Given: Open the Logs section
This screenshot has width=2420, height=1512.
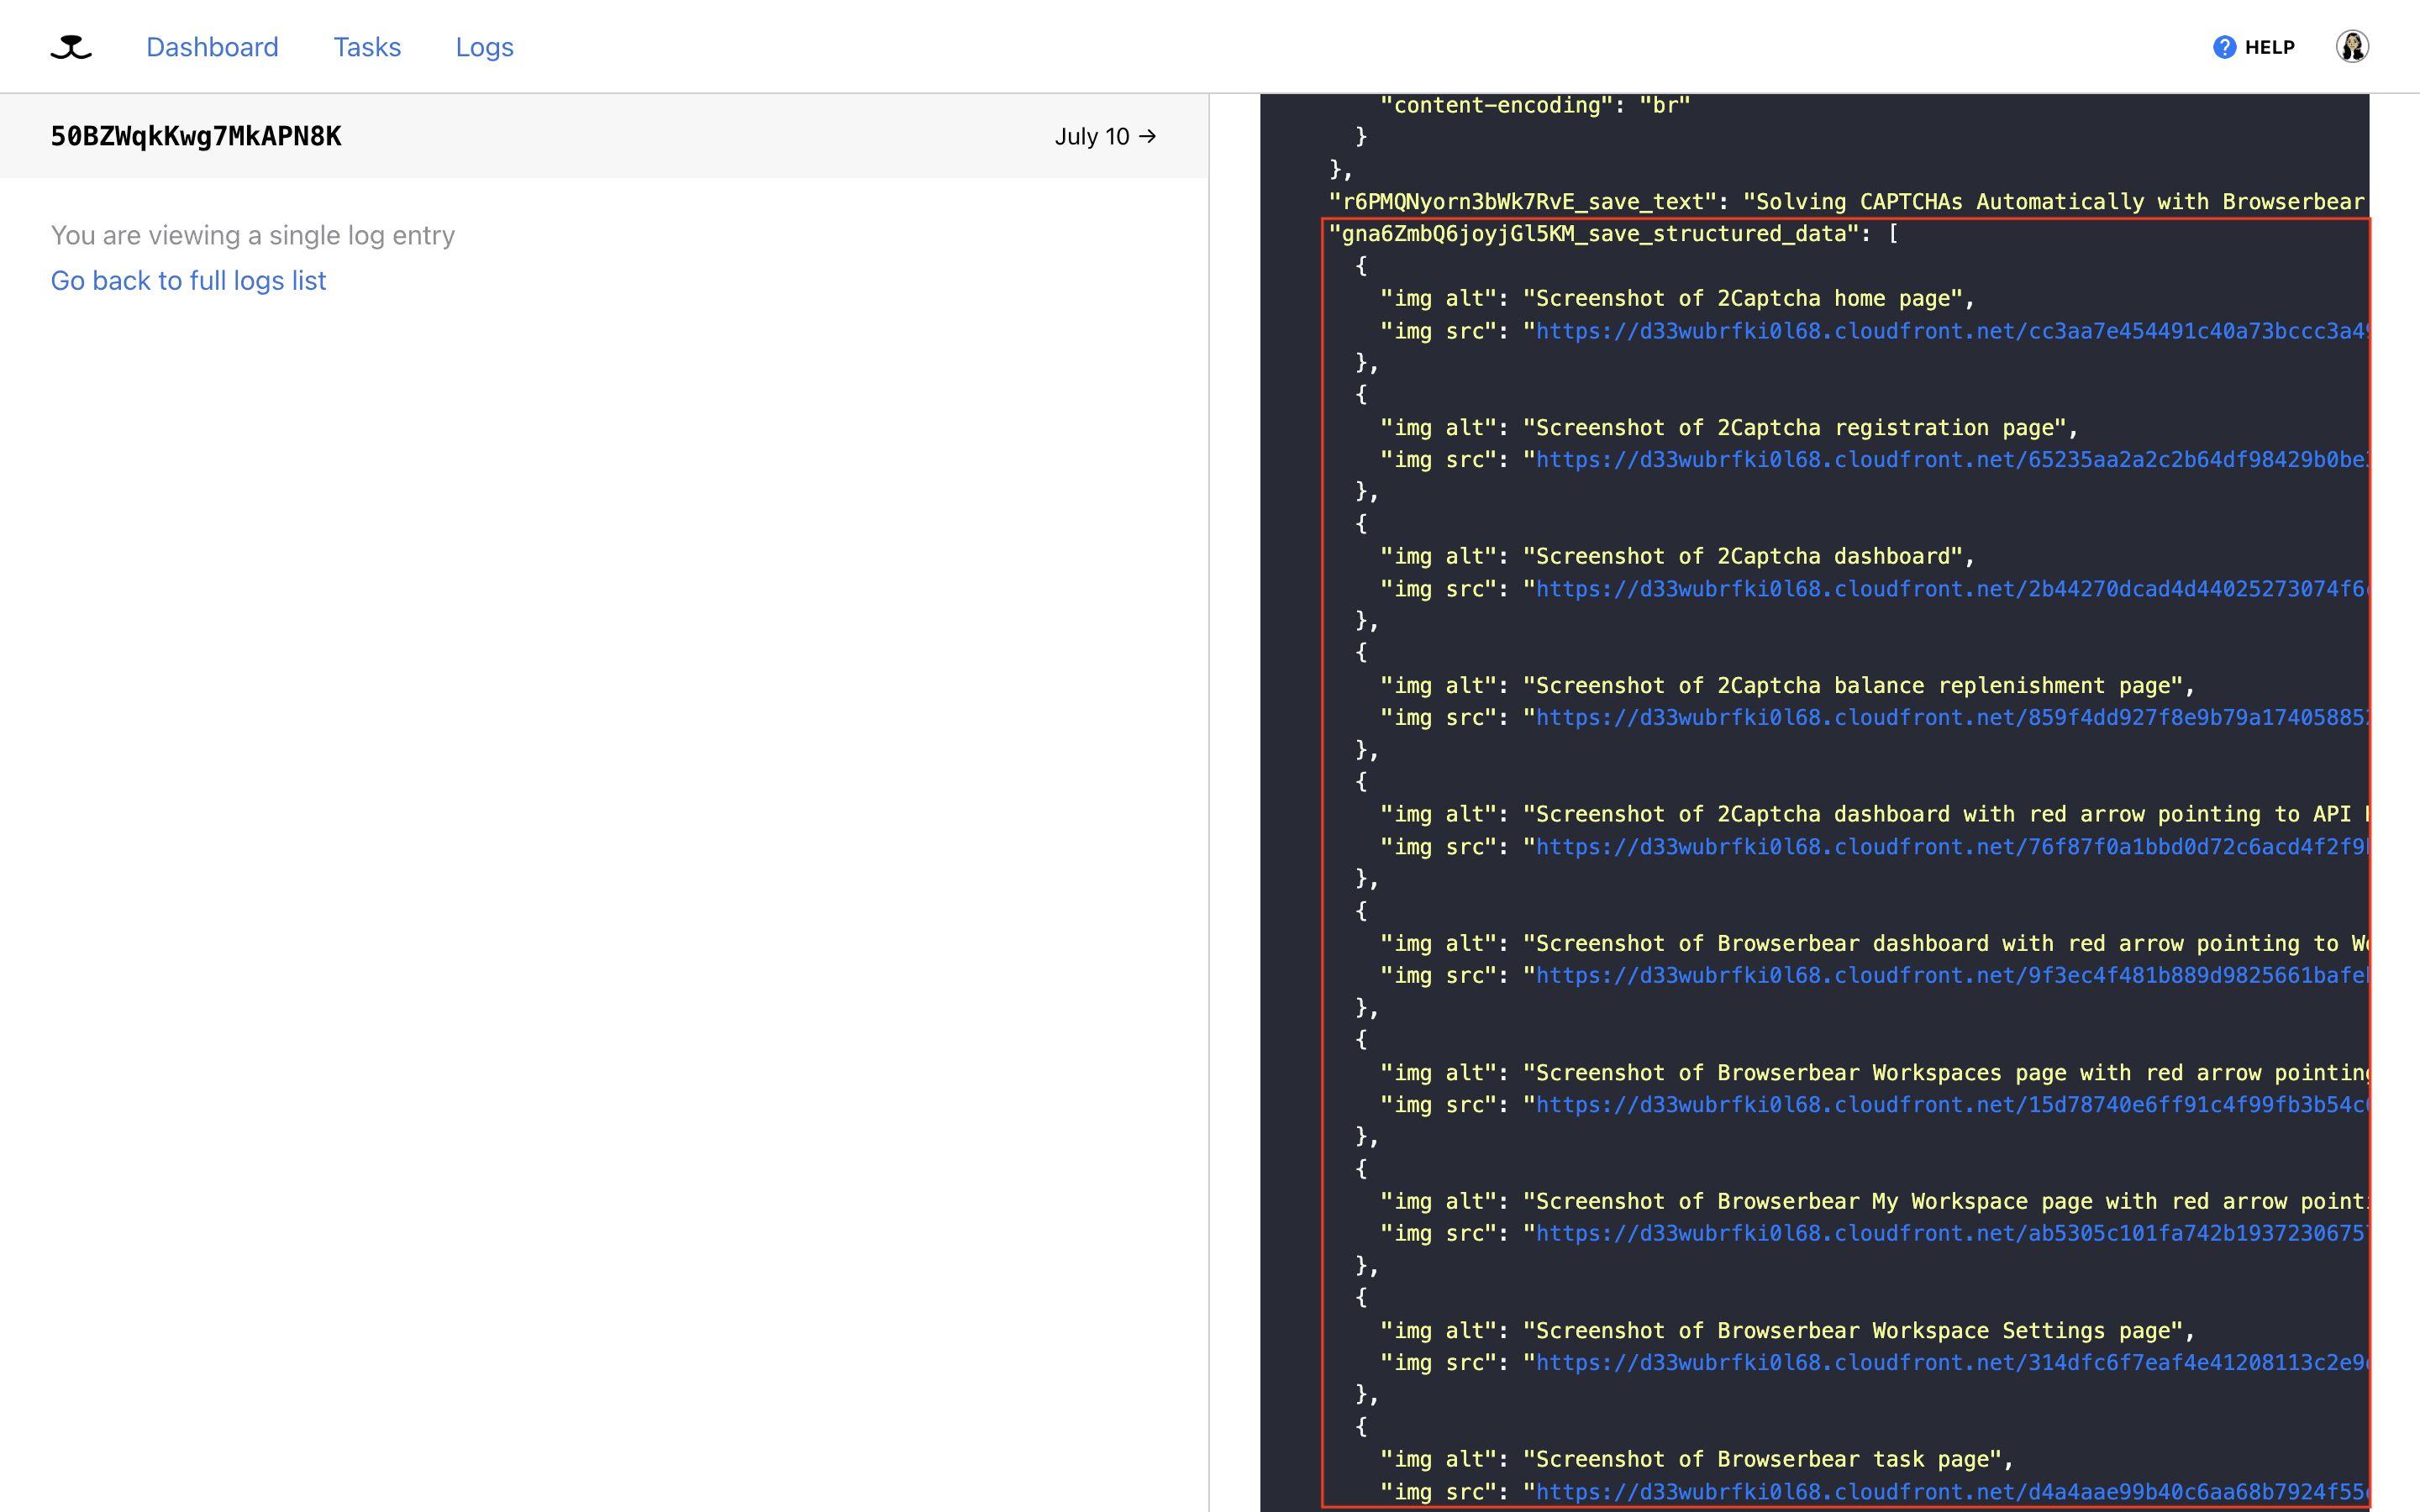Looking at the screenshot, I should pyautogui.click(x=484, y=47).
